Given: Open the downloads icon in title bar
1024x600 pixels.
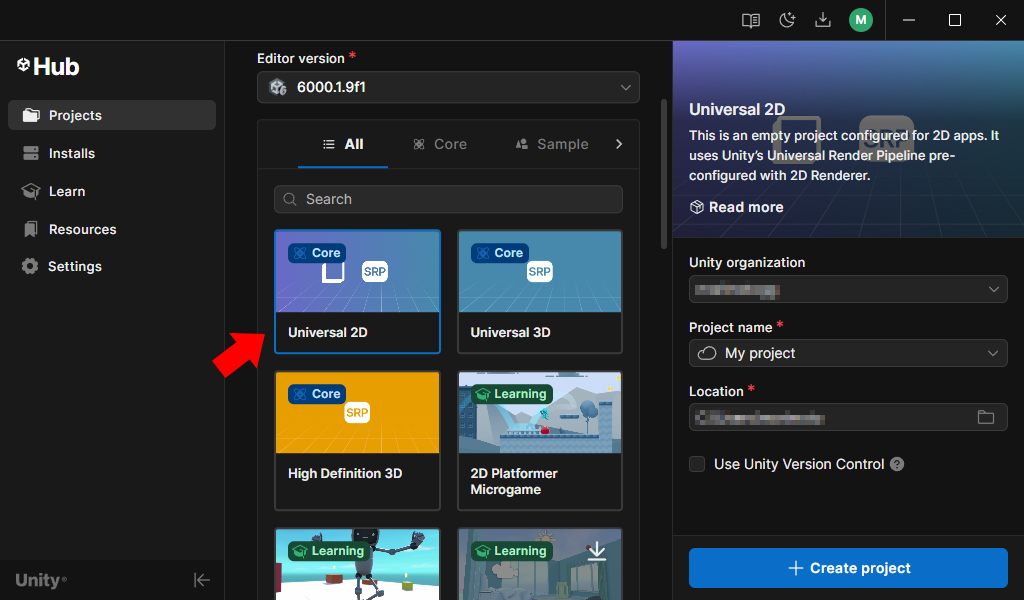Looking at the screenshot, I should (x=823, y=20).
